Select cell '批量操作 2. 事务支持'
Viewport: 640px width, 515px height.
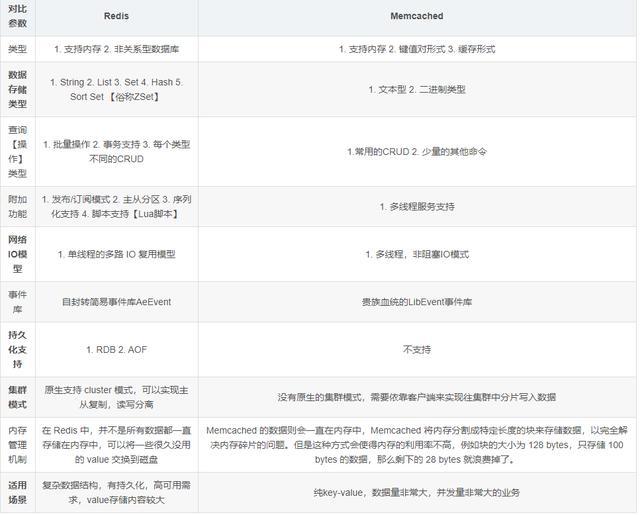[x=116, y=152]
